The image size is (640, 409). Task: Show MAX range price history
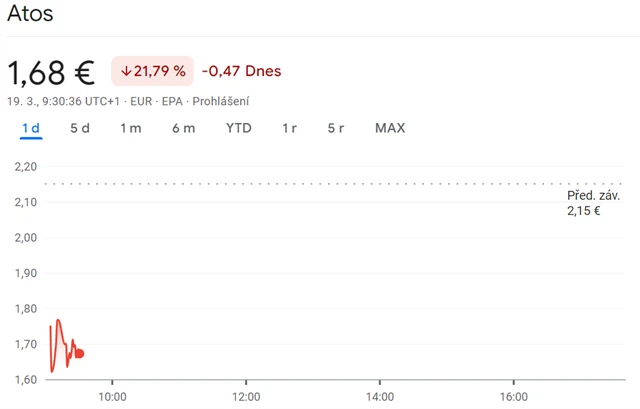[x=390, y=128]
